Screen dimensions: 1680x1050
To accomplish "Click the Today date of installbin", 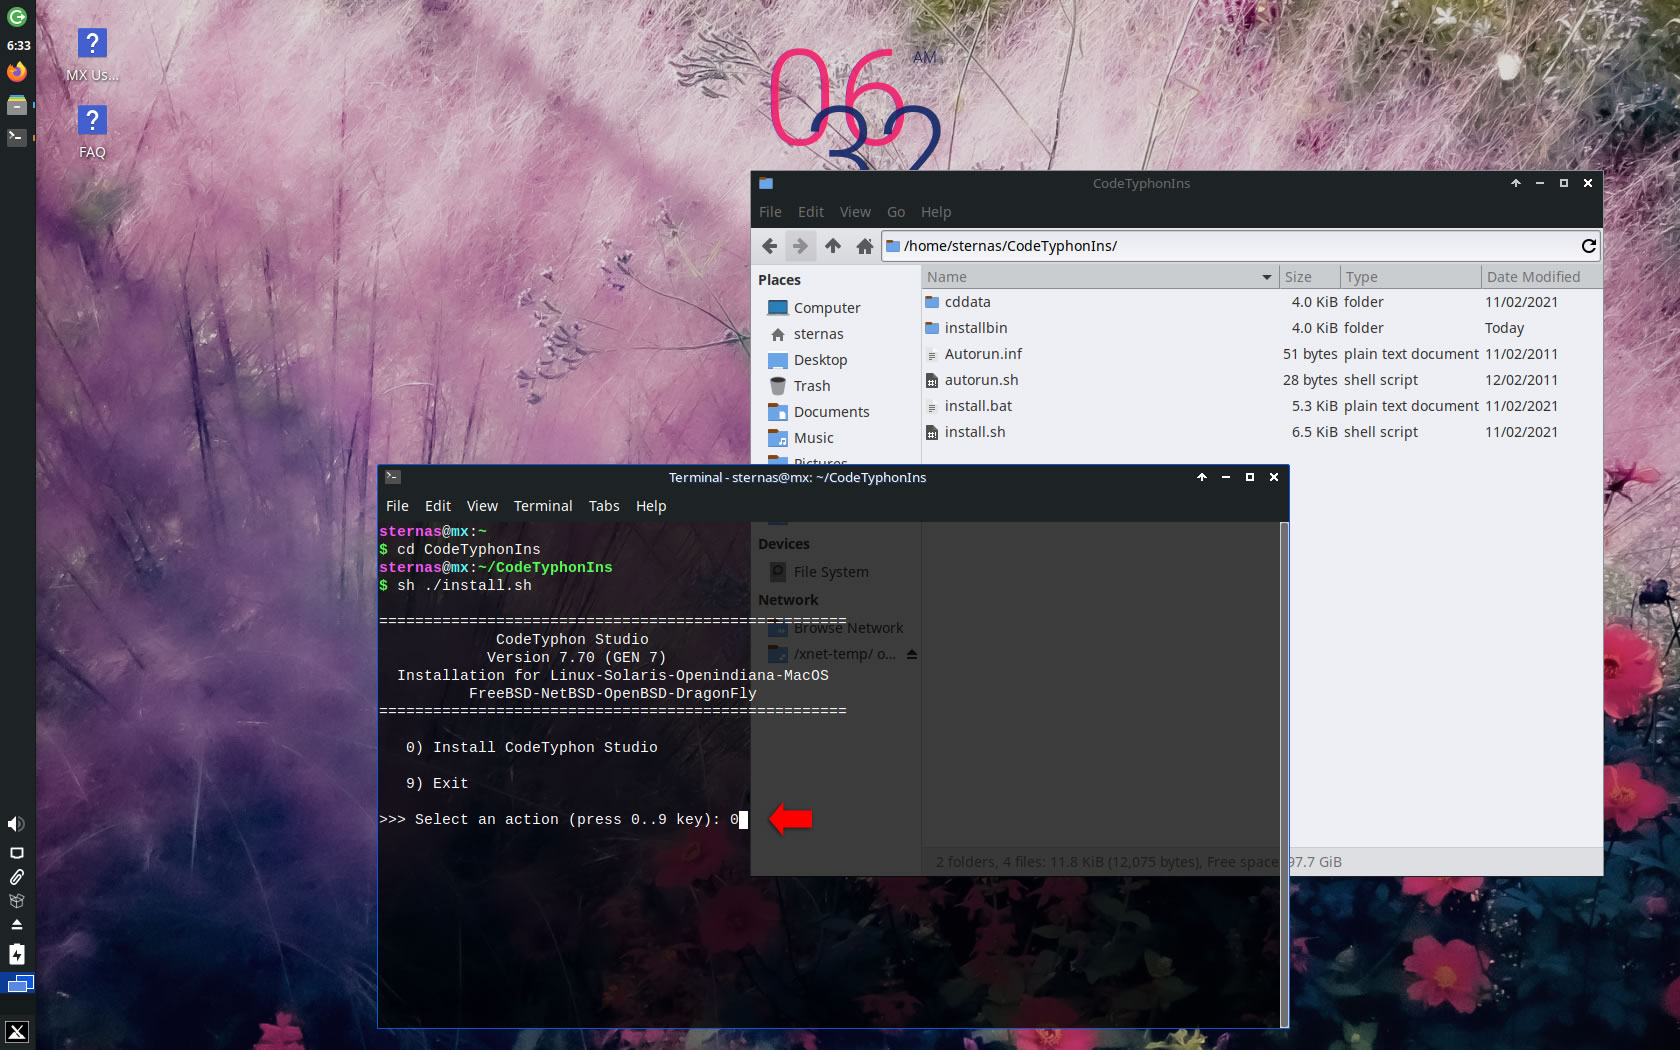I will tap(1504, 328).
